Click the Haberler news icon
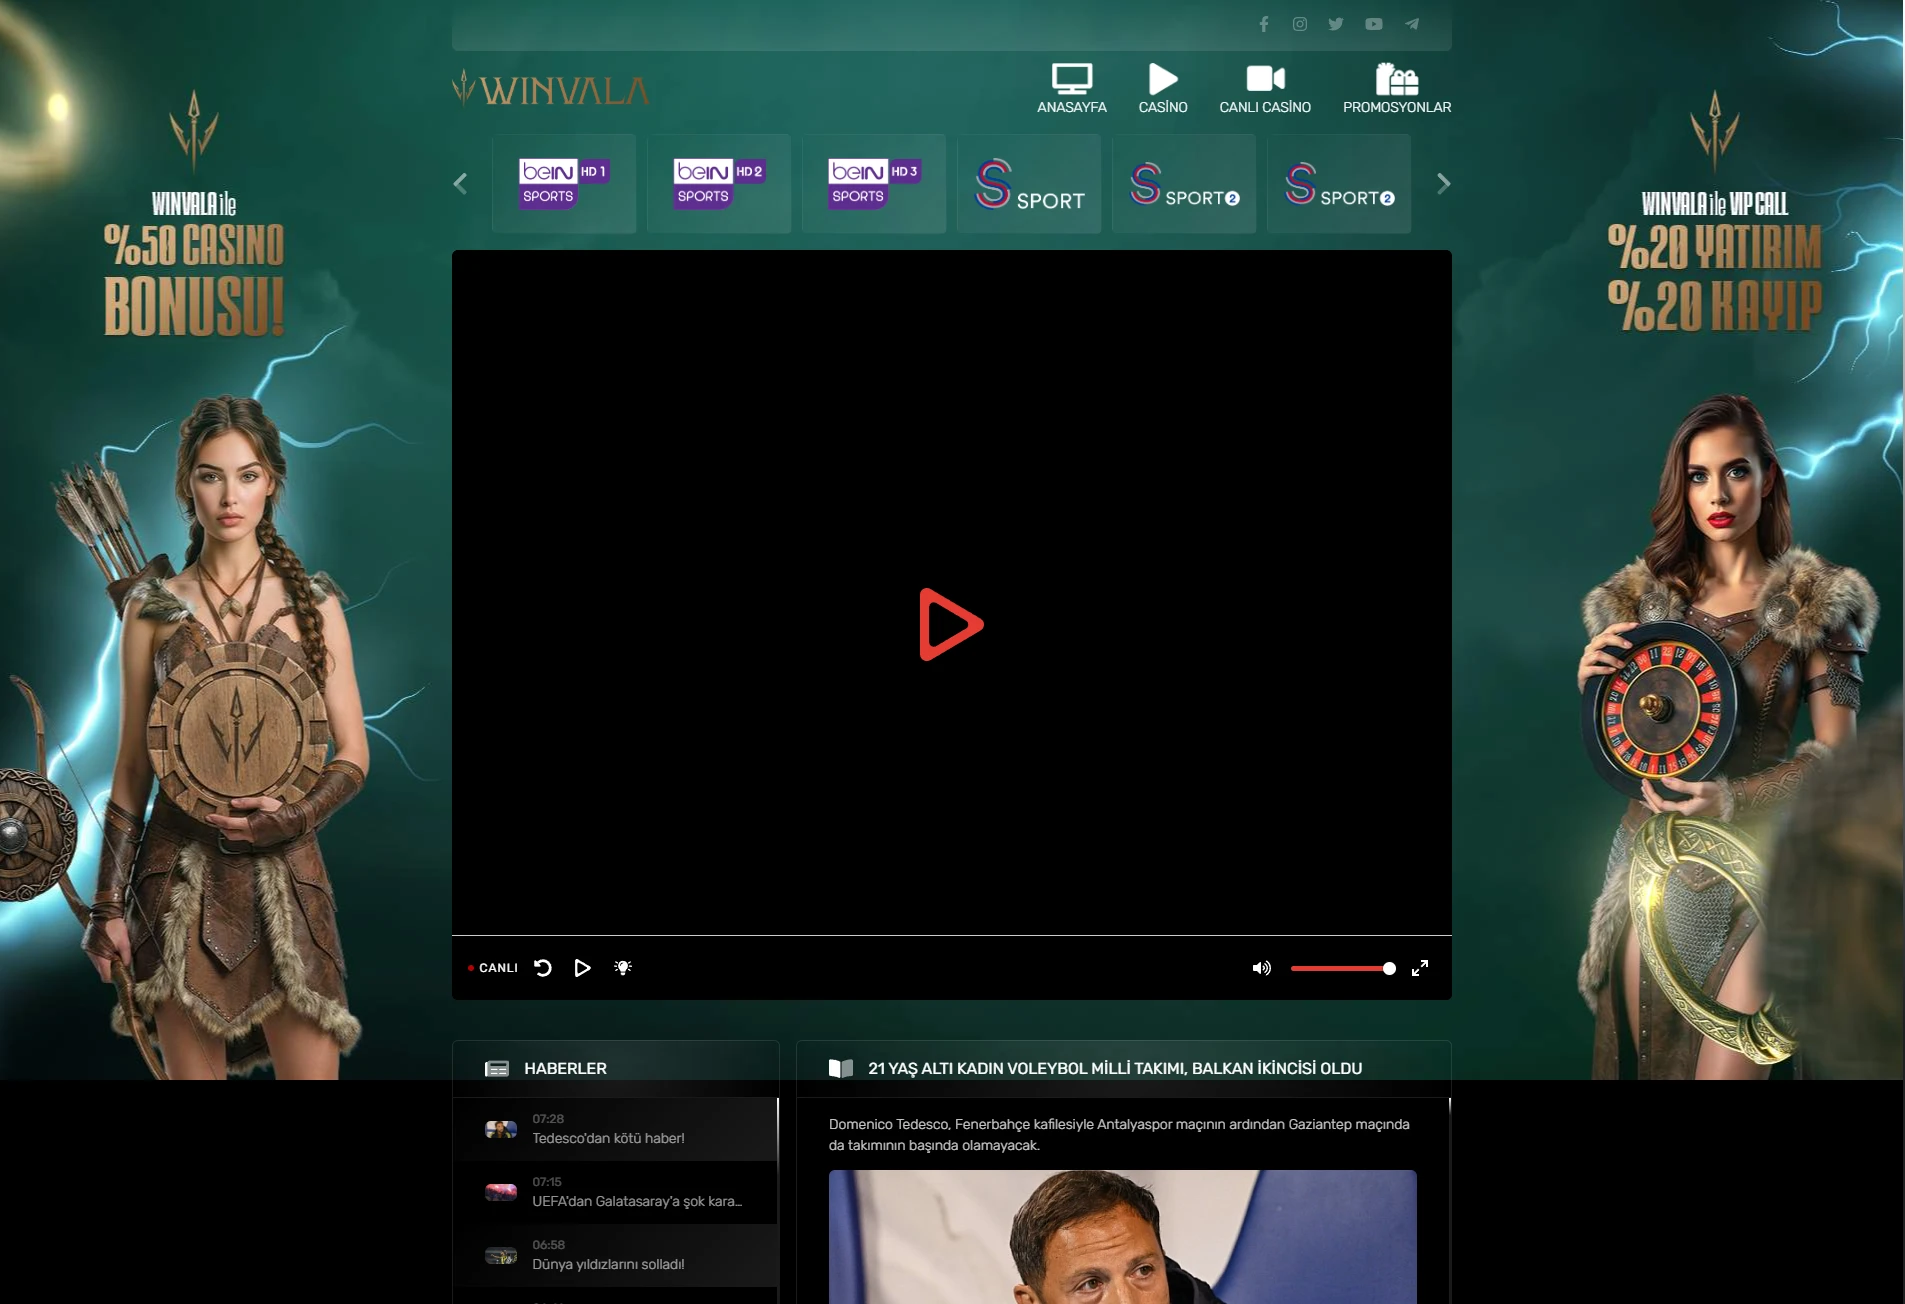Image resolution: width=1905 pixels, height=1304 pixels. [x=497, y=1069]
